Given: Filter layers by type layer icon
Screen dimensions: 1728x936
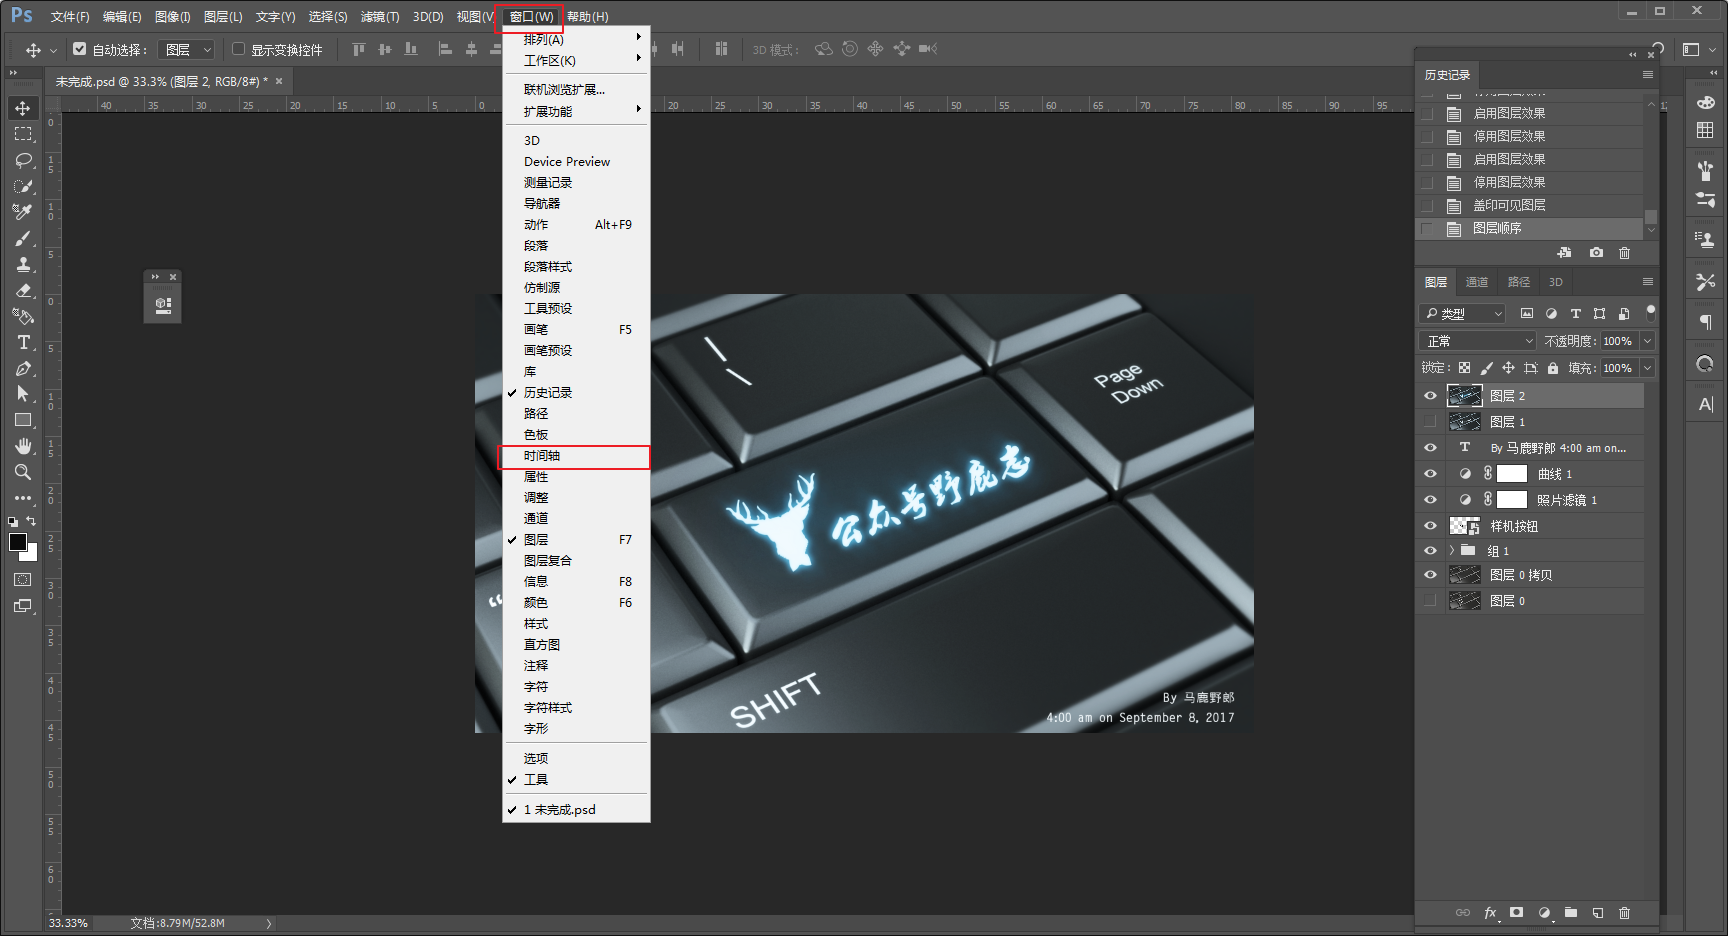Looking at the screenshot, I should tap(1575, 313).
